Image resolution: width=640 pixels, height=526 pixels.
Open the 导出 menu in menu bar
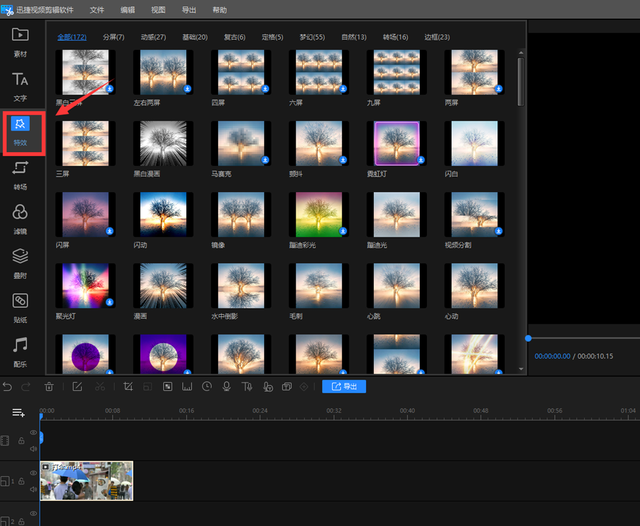189,10
